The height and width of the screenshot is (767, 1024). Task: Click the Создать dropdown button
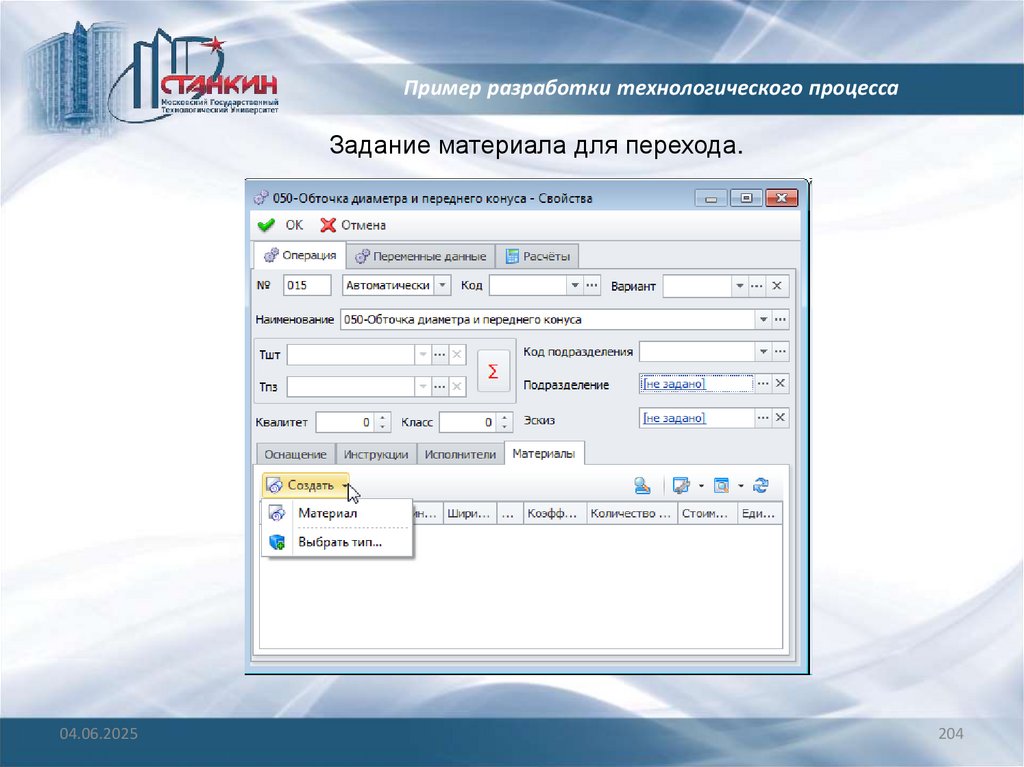click(306, 485)
